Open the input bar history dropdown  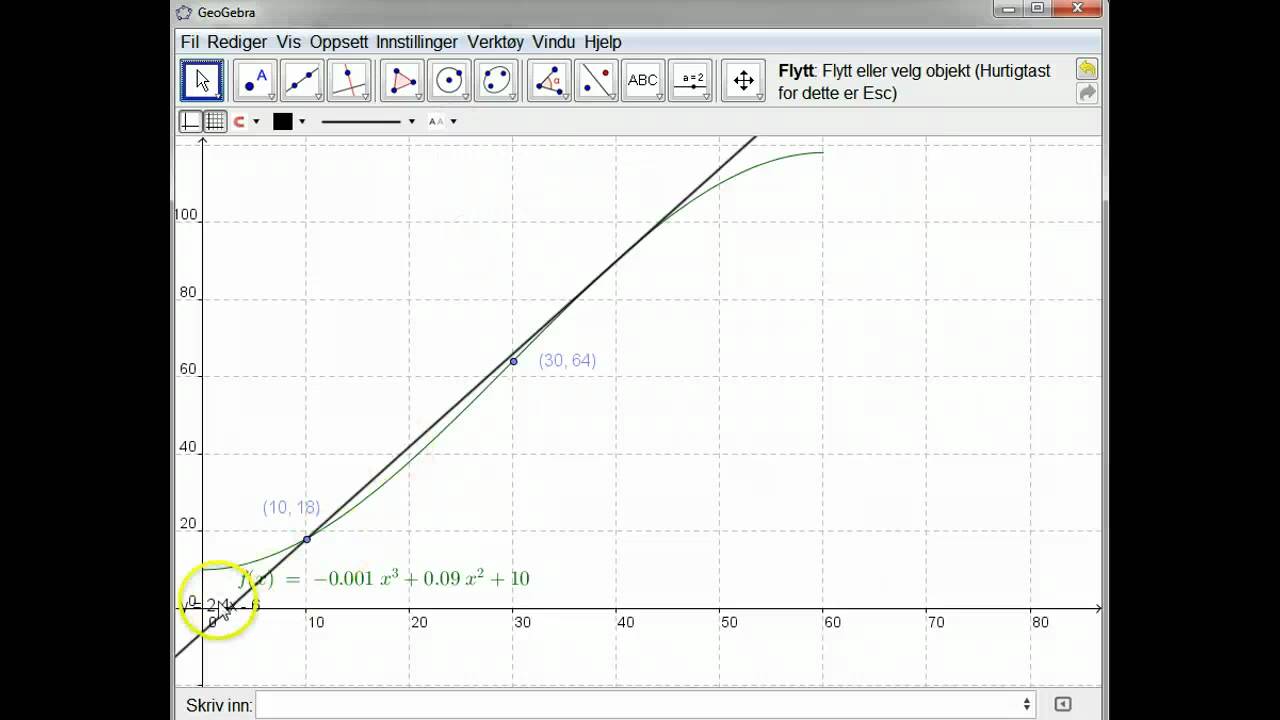pos(1027,705)
